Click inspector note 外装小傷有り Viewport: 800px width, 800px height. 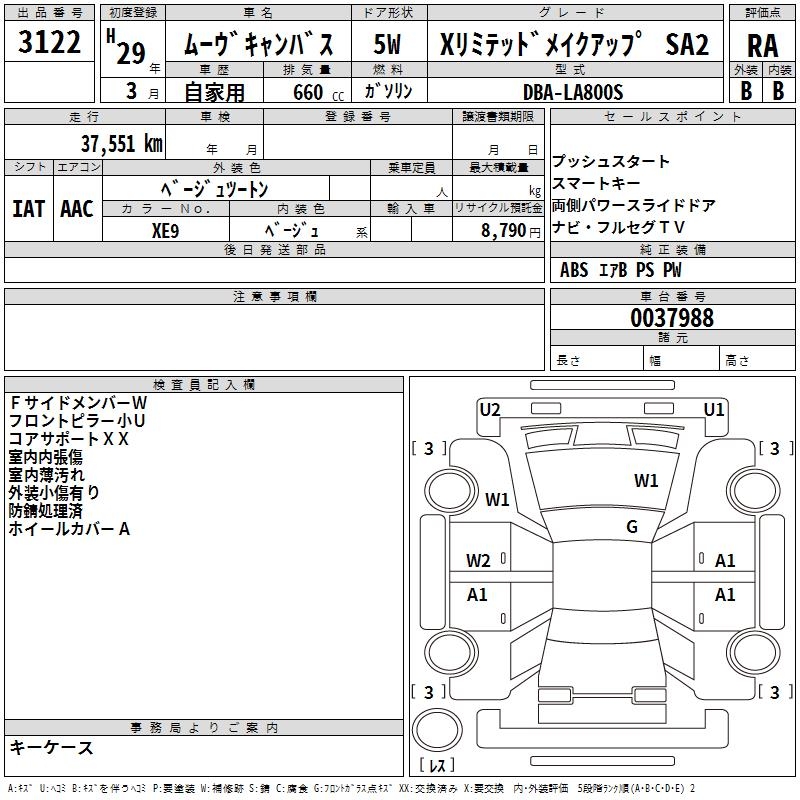tap(54, 492)
